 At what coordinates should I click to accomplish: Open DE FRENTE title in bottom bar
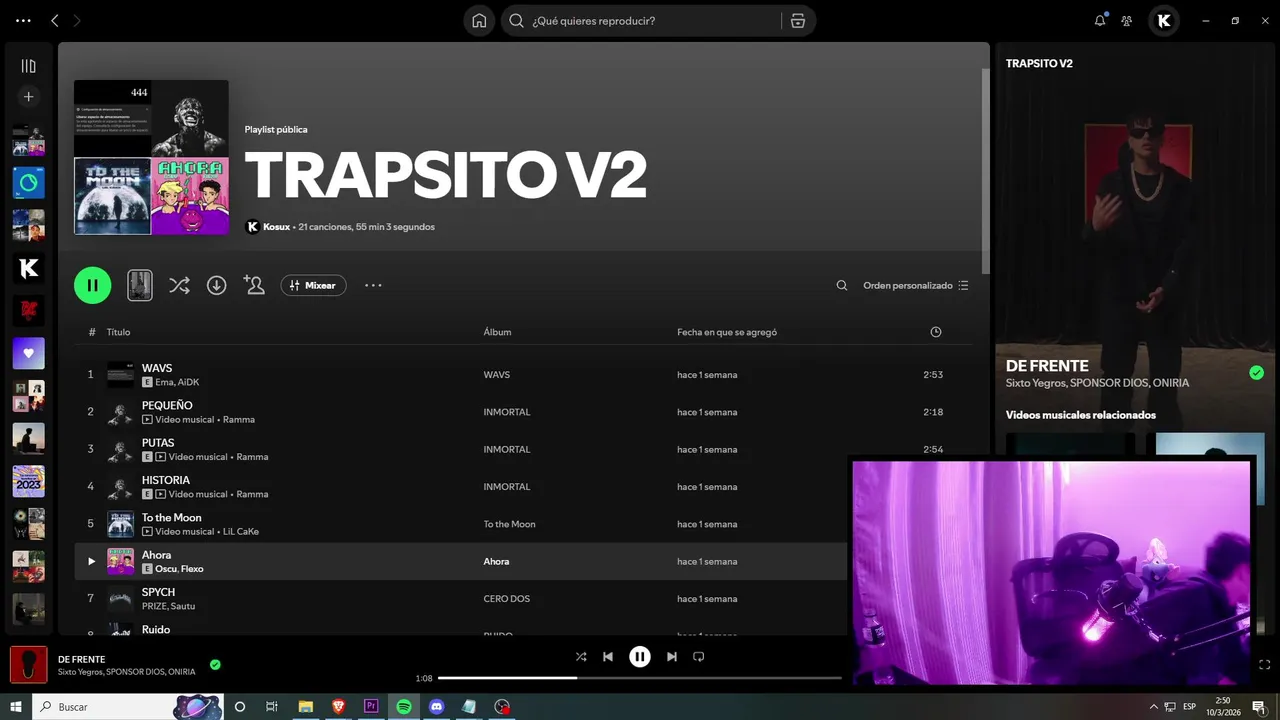point(81,659)
